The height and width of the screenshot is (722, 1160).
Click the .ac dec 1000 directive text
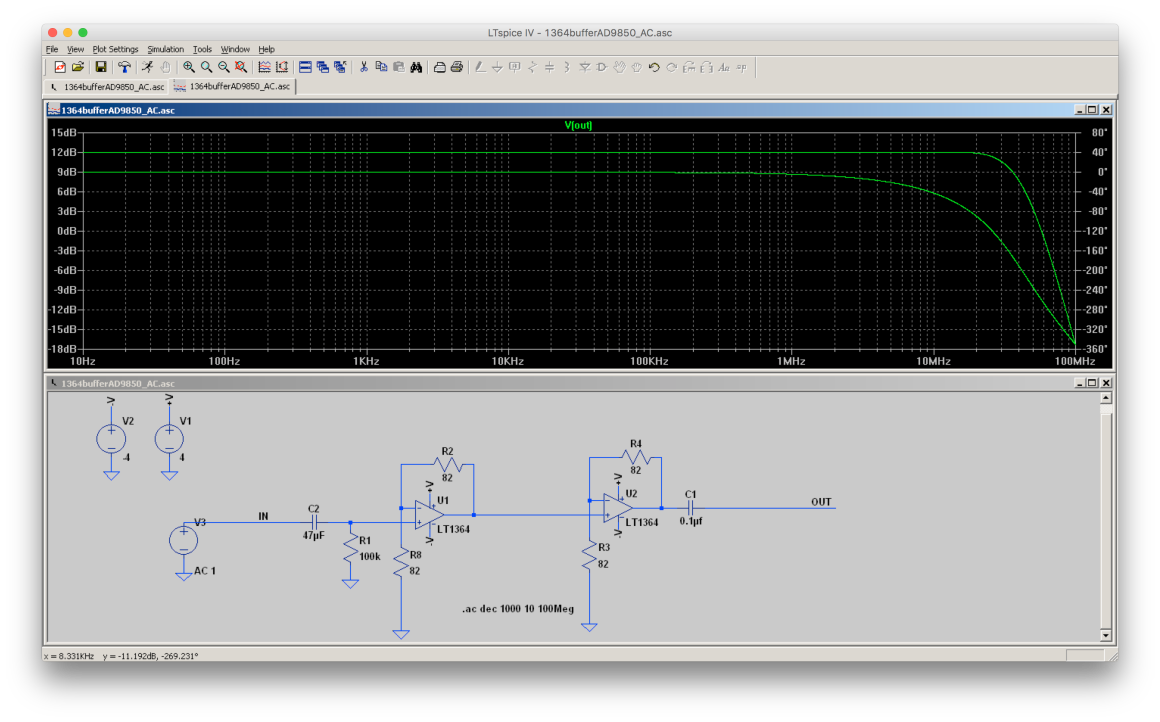point(518,609)
